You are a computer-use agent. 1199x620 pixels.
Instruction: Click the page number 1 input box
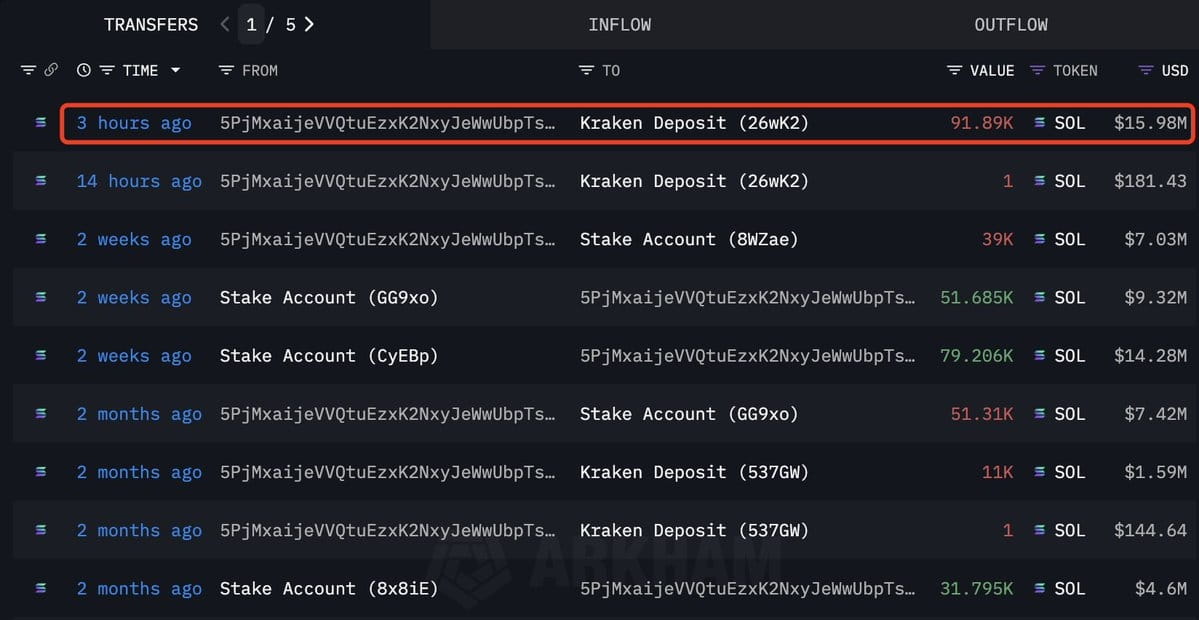click(x=251, y=24)
